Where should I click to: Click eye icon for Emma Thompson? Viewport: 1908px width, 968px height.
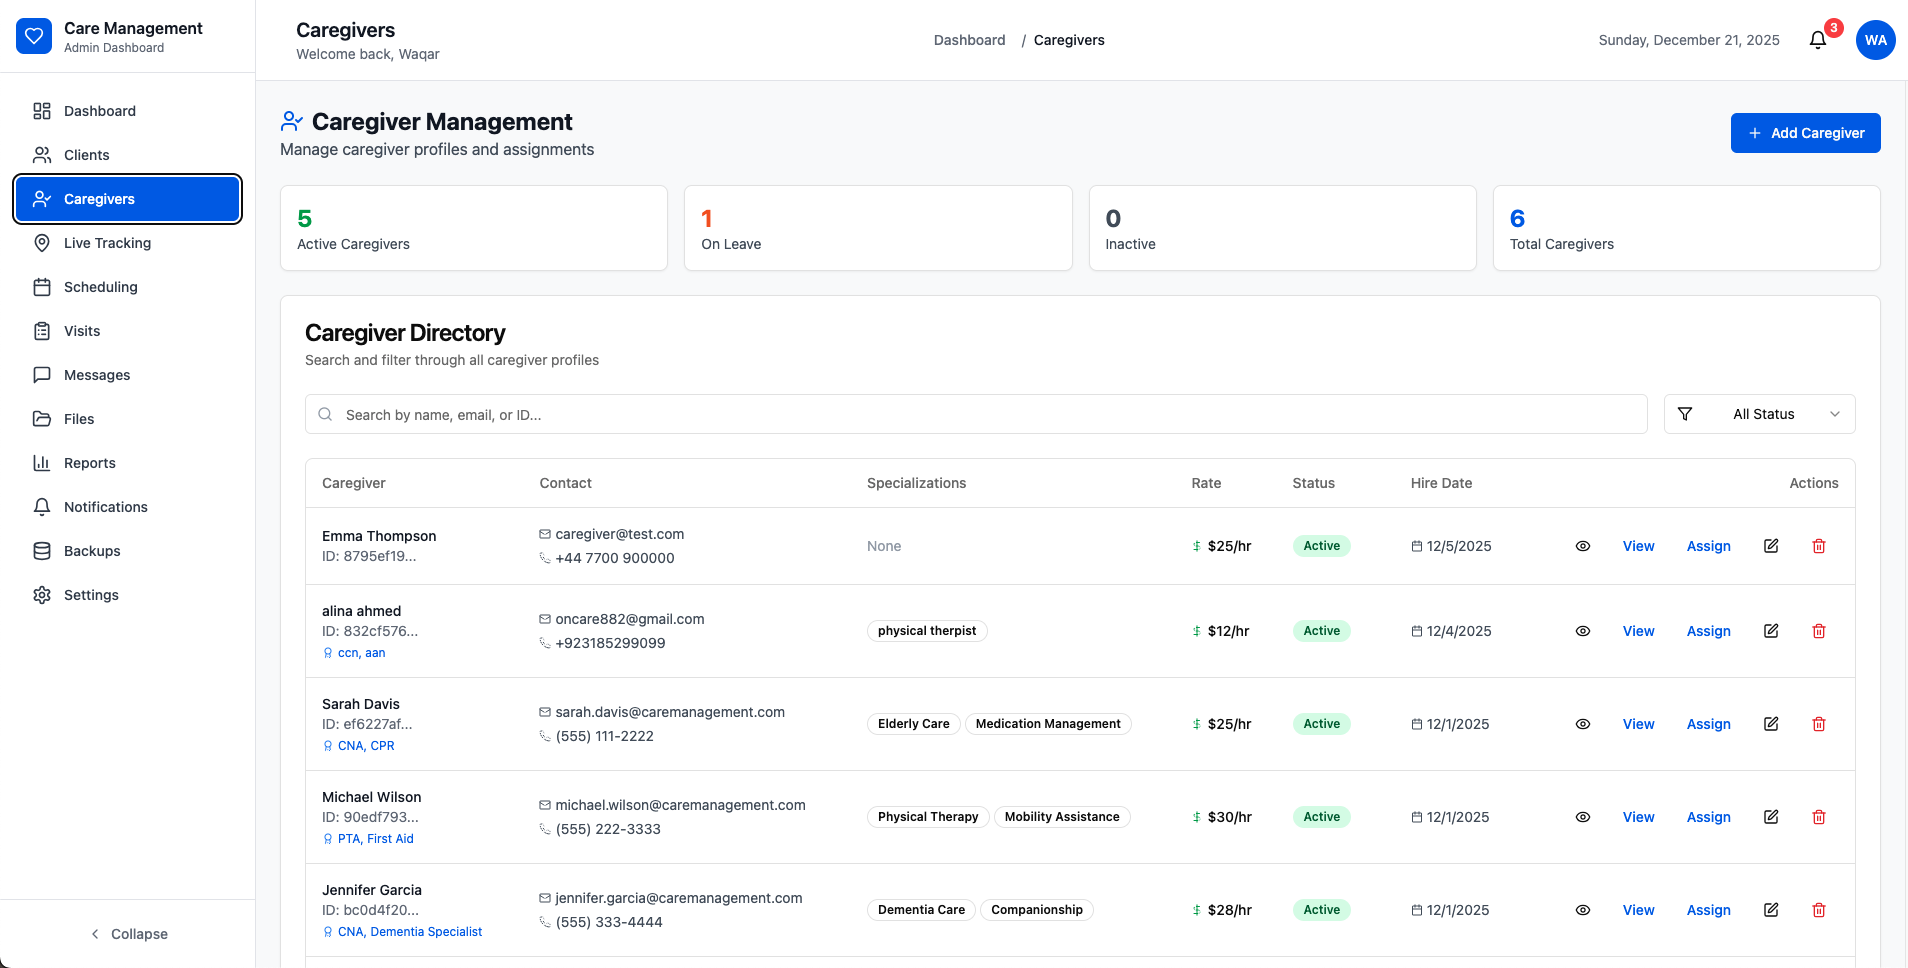tap(1583, 546)
